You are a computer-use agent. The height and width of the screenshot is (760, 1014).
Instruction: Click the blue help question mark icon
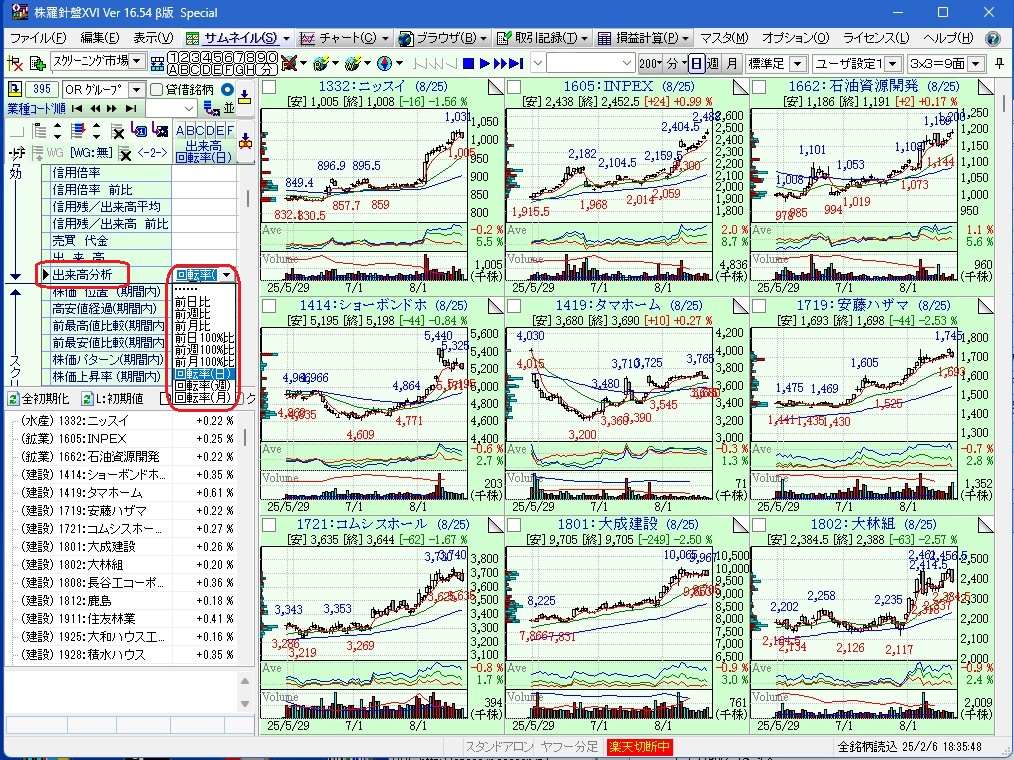(x=993, y=39)
